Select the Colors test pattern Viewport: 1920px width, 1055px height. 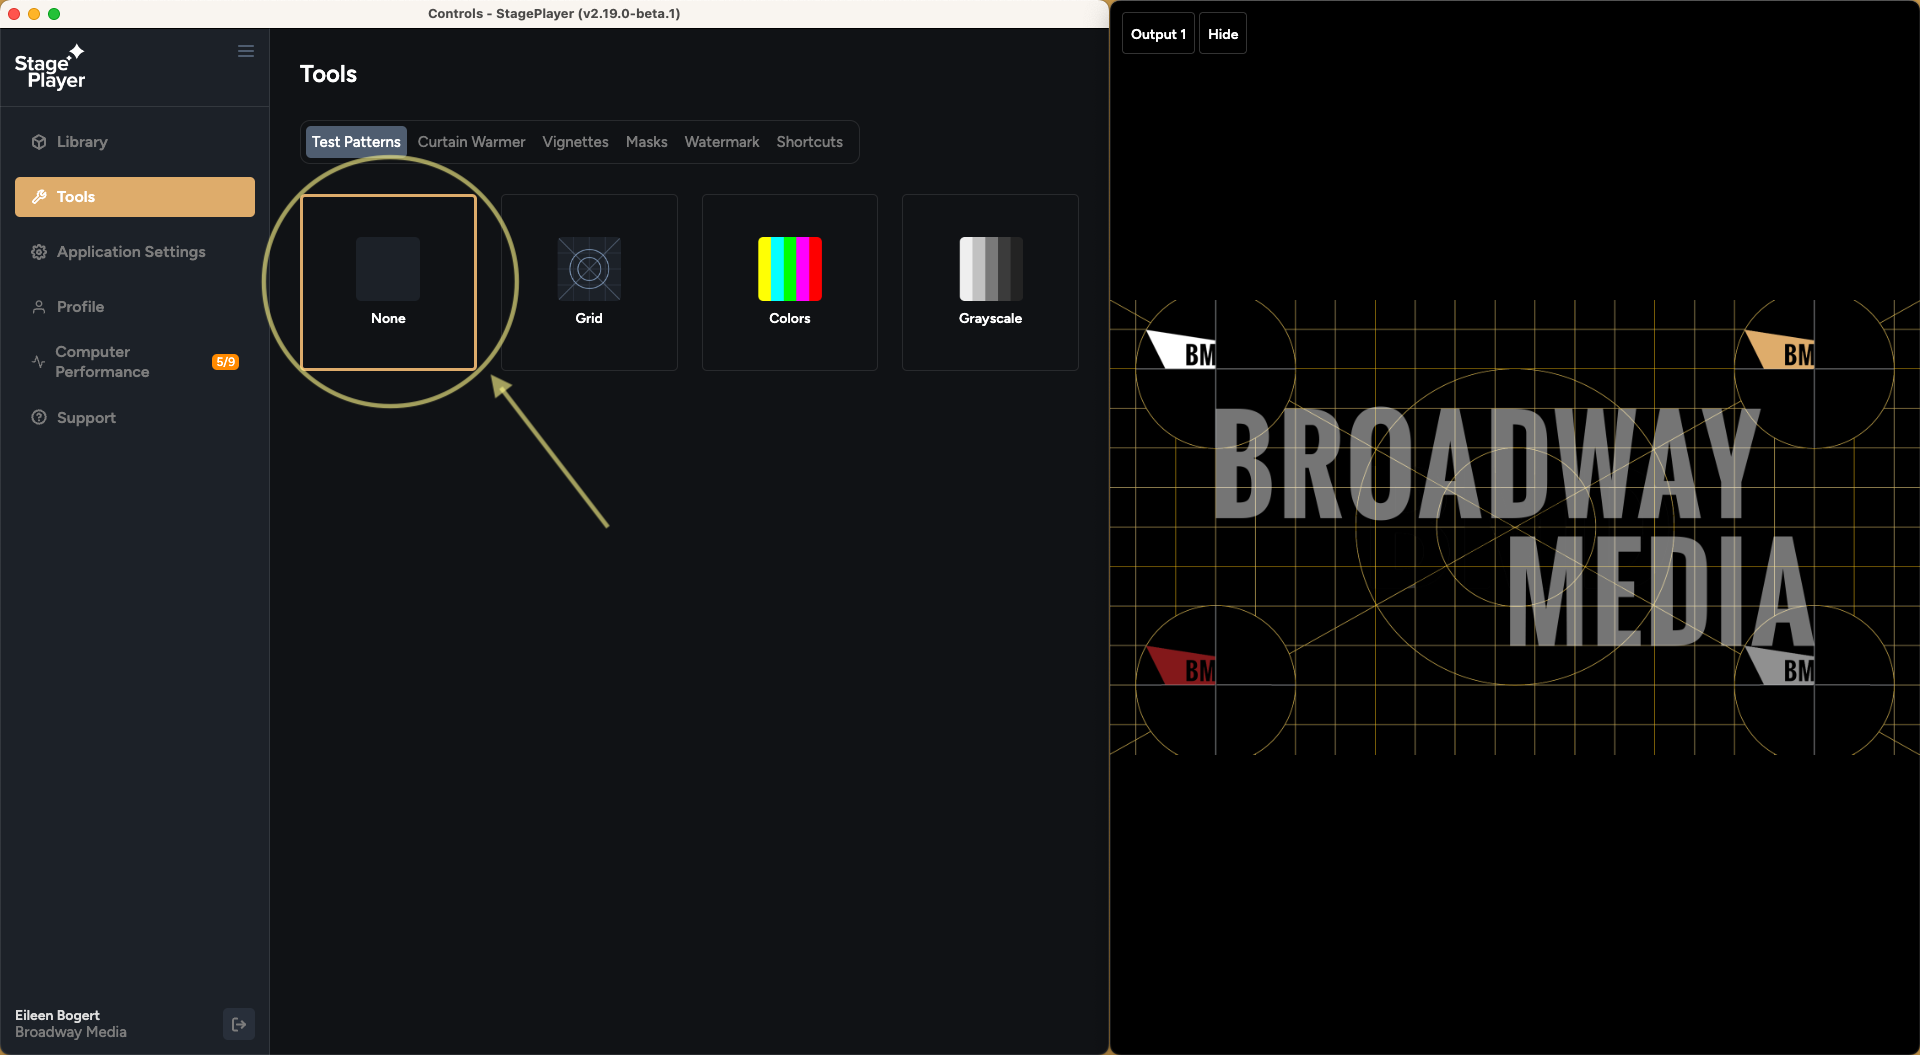click(790, 282)
